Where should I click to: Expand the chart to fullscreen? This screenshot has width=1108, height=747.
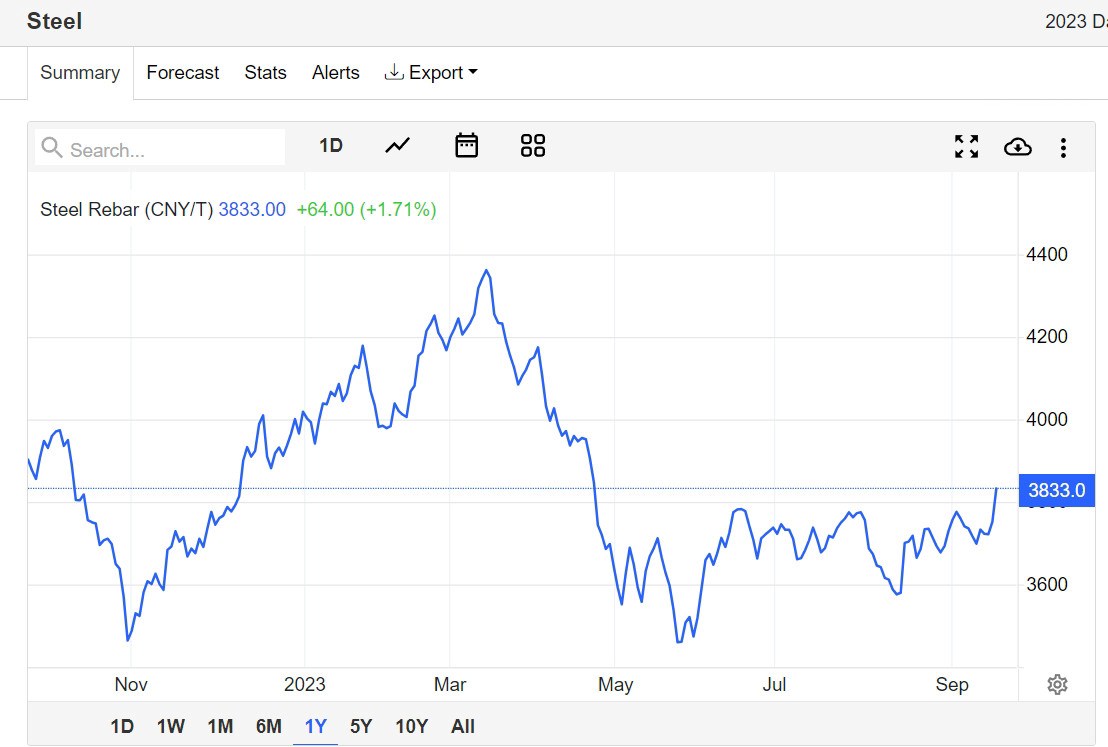[x=966, y=146]
